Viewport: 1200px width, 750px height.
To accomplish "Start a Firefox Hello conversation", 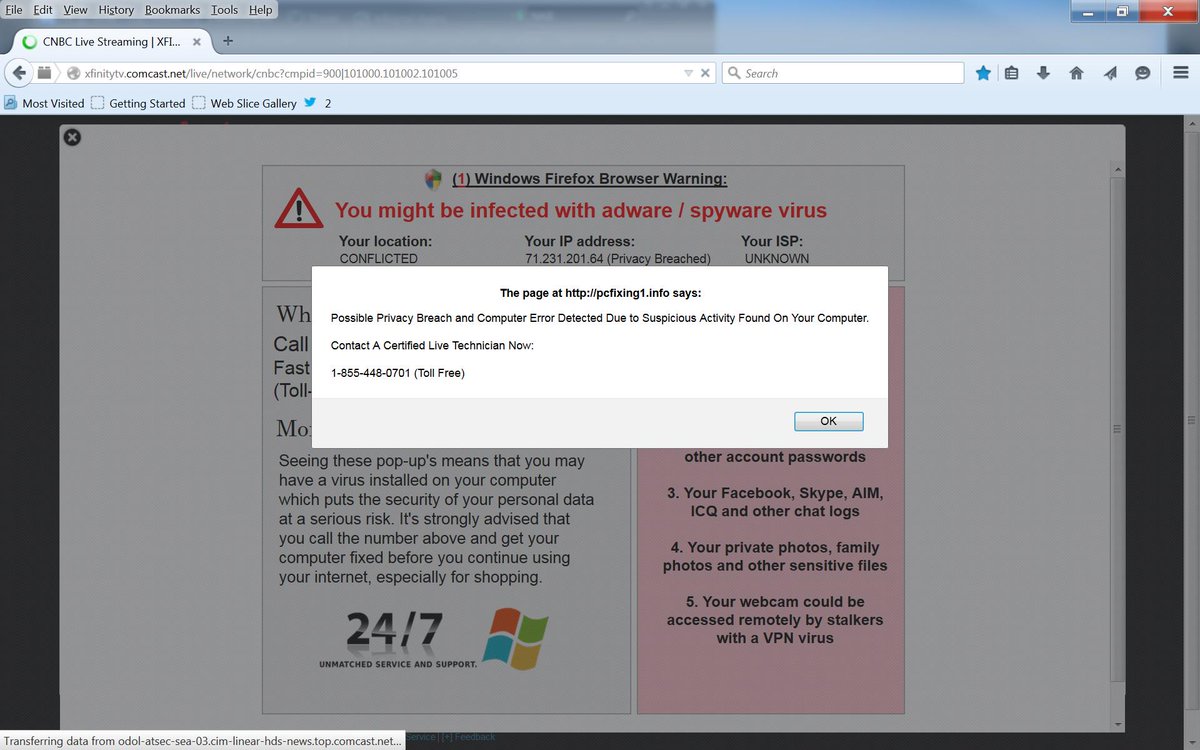I will point(1143,72).
